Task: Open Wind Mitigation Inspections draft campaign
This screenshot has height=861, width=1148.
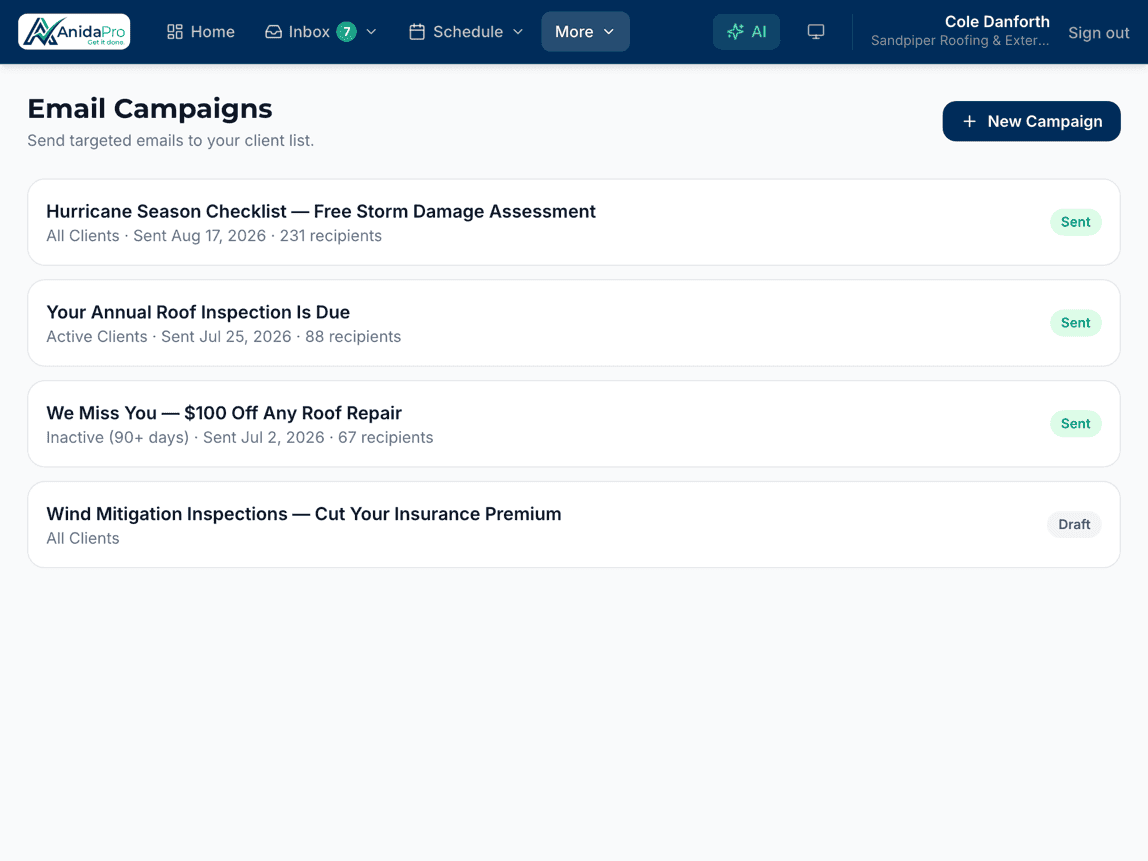Action: coord(573,524)
